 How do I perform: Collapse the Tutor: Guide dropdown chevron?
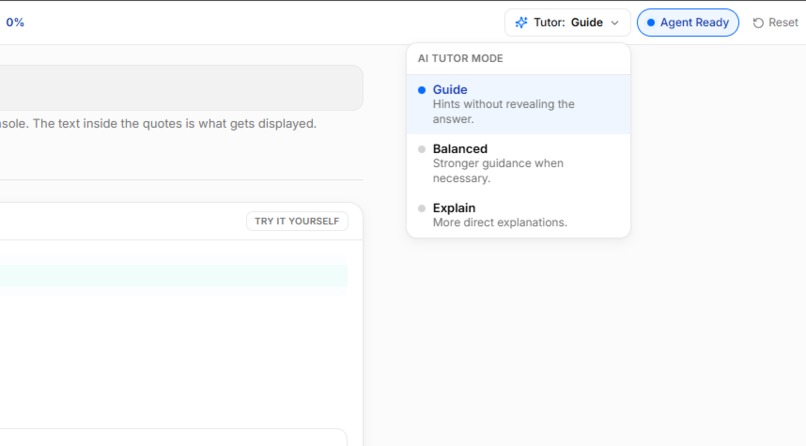pyautogui.click(x=615, y=23)
